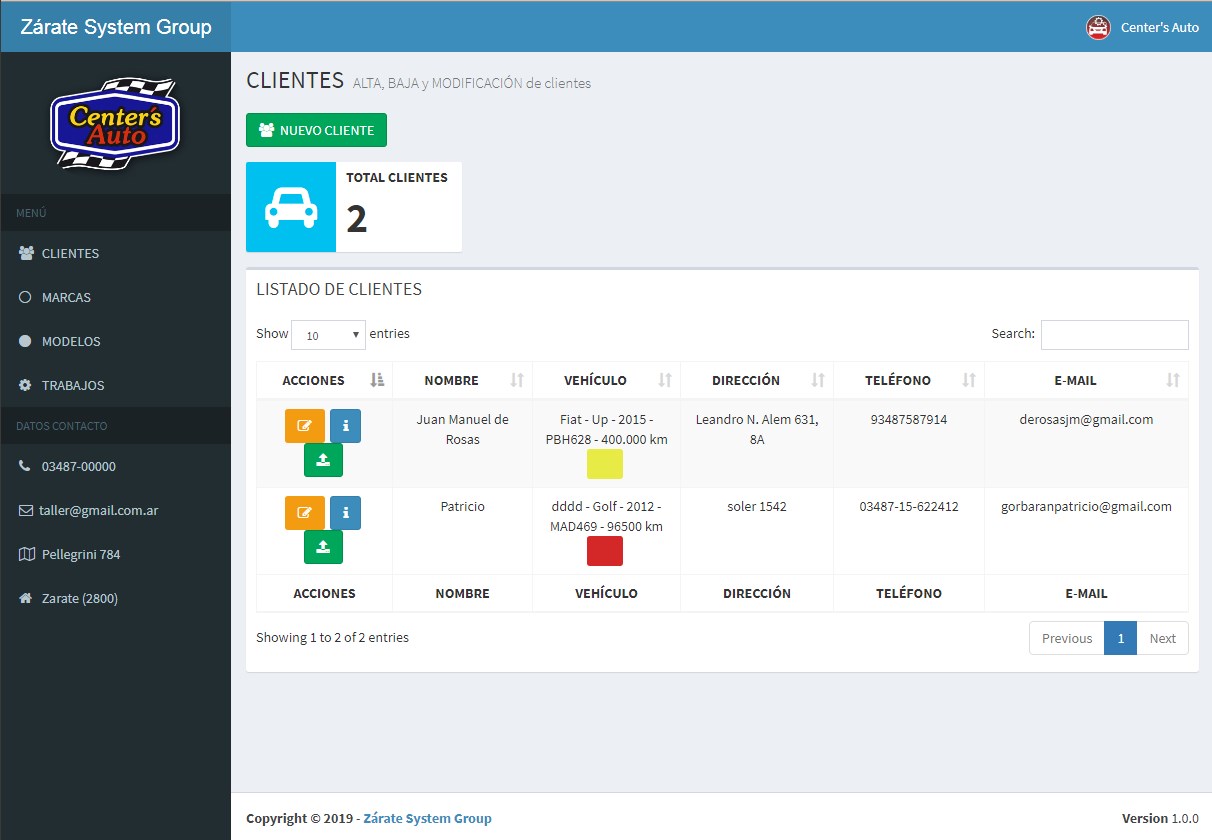Viewport: 1212px width, 840px height.
Task: Click the orange edit icon in Patricio's row
Action: pos(304,513)
